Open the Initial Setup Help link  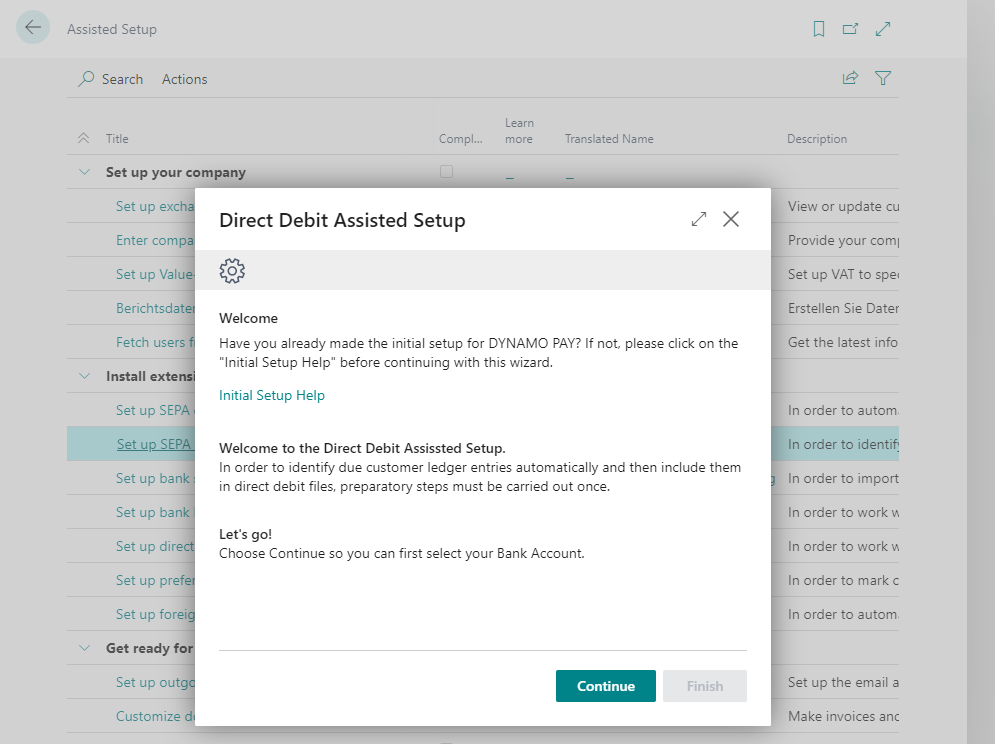pos(272,395)
